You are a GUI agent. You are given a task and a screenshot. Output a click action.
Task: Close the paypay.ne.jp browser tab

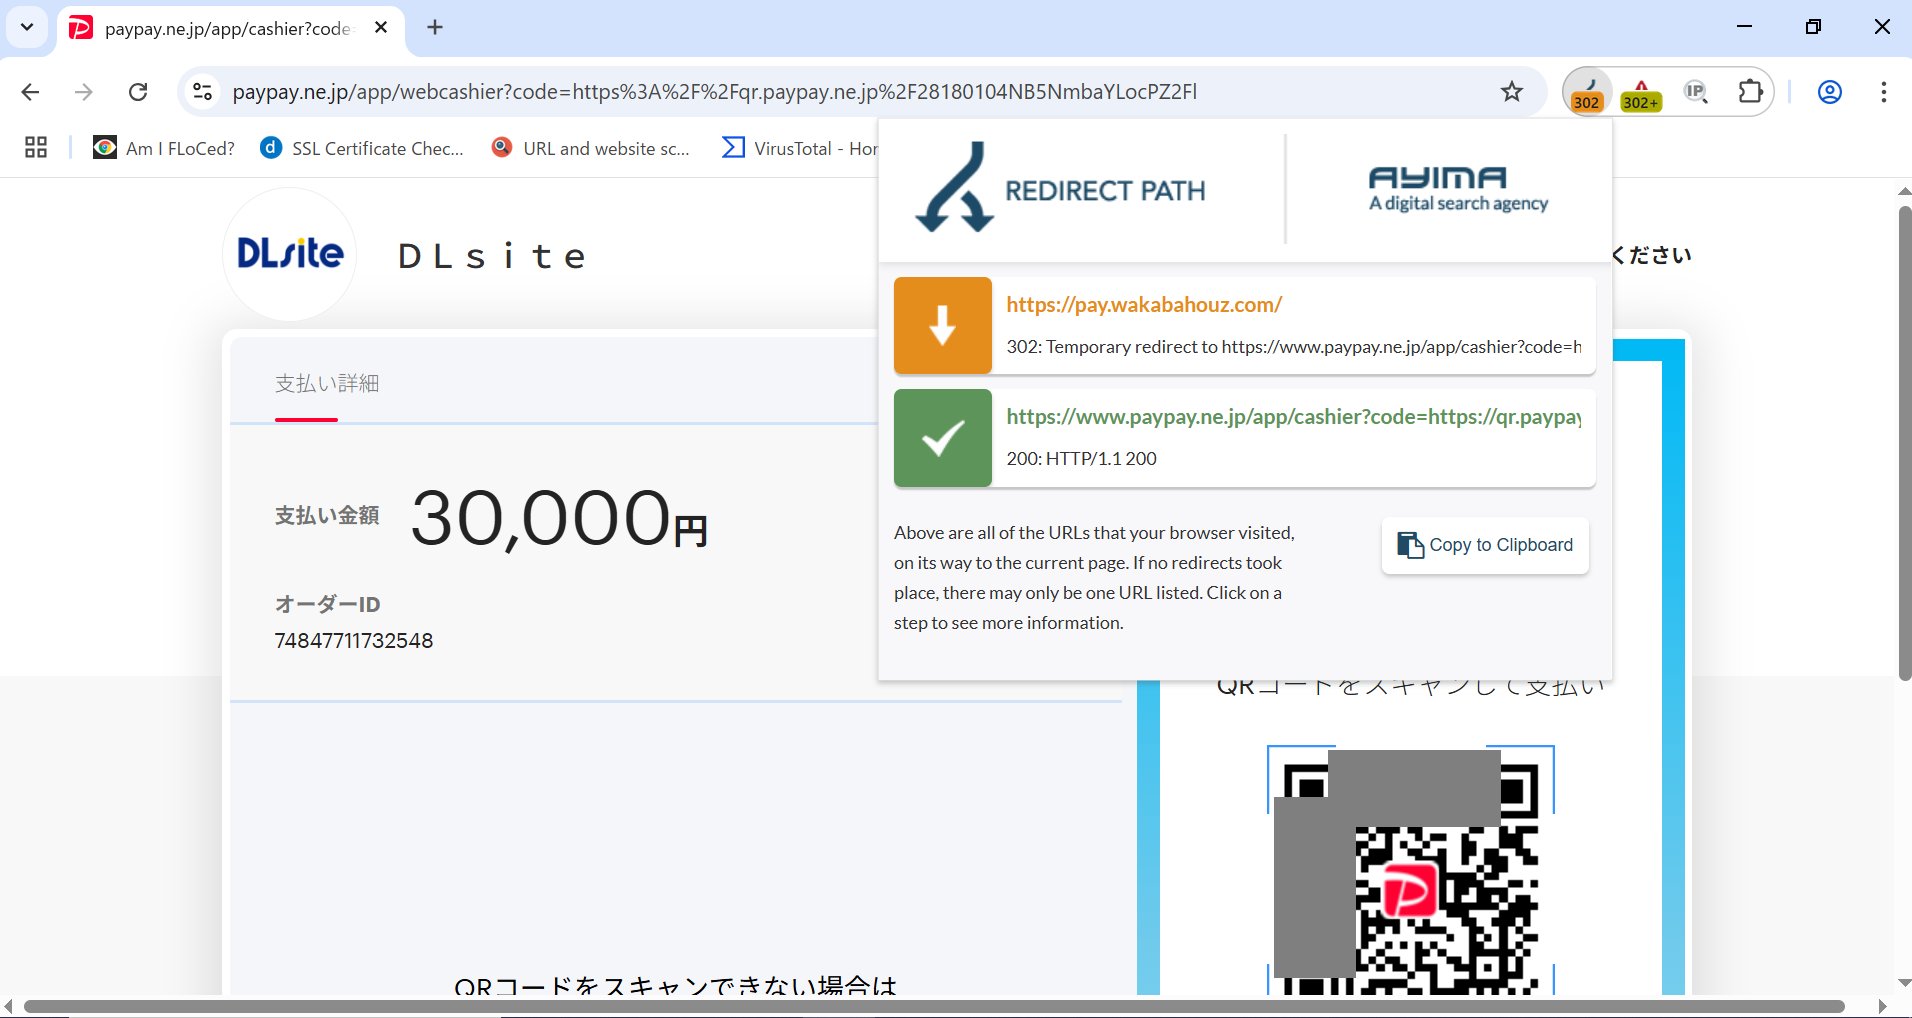381,28
